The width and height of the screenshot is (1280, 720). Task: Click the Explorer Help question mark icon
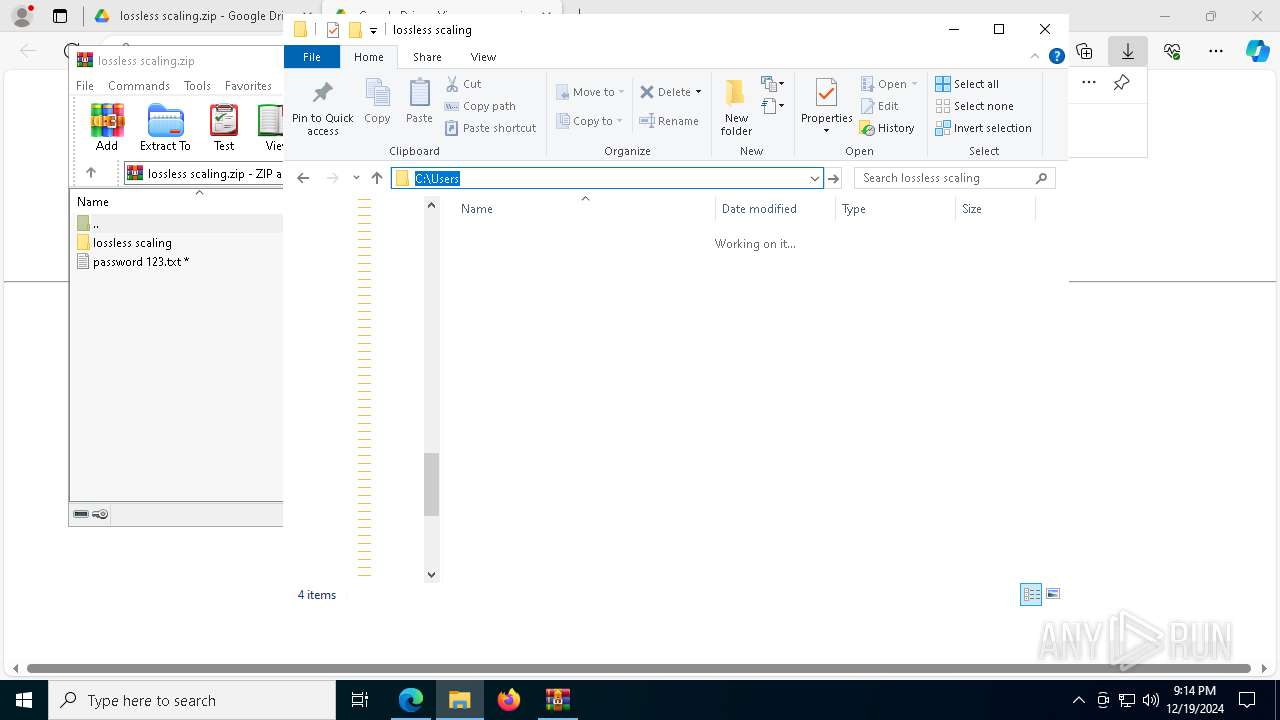coord(1056,57)
